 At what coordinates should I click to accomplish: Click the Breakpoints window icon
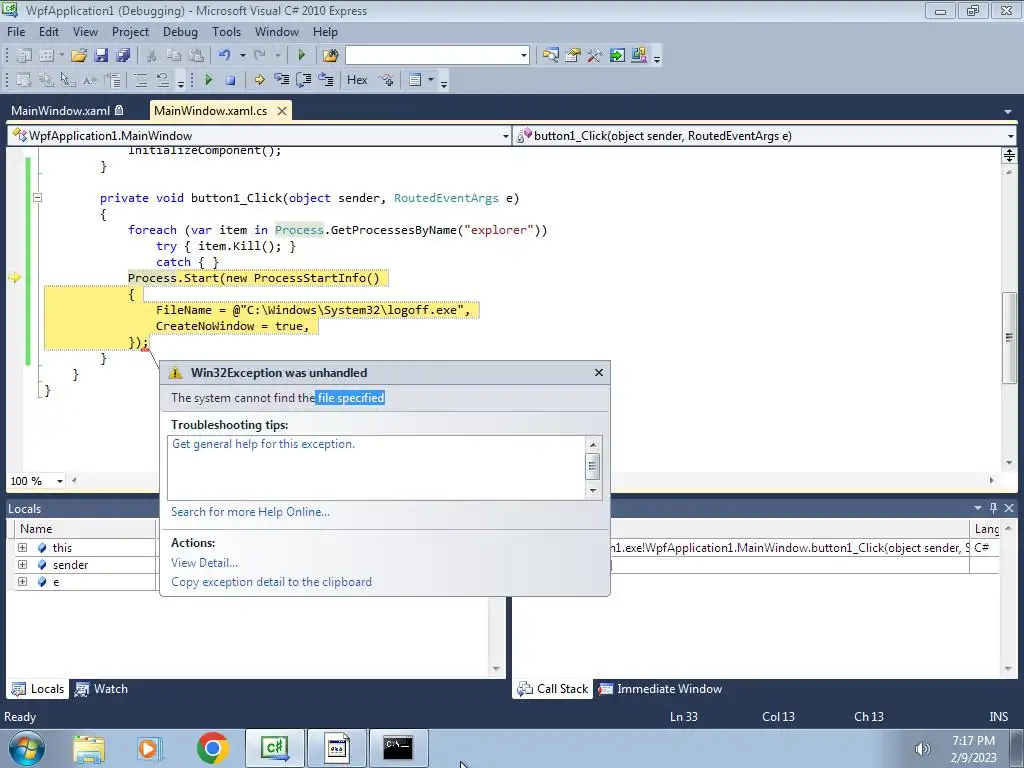tap(387, 80)
